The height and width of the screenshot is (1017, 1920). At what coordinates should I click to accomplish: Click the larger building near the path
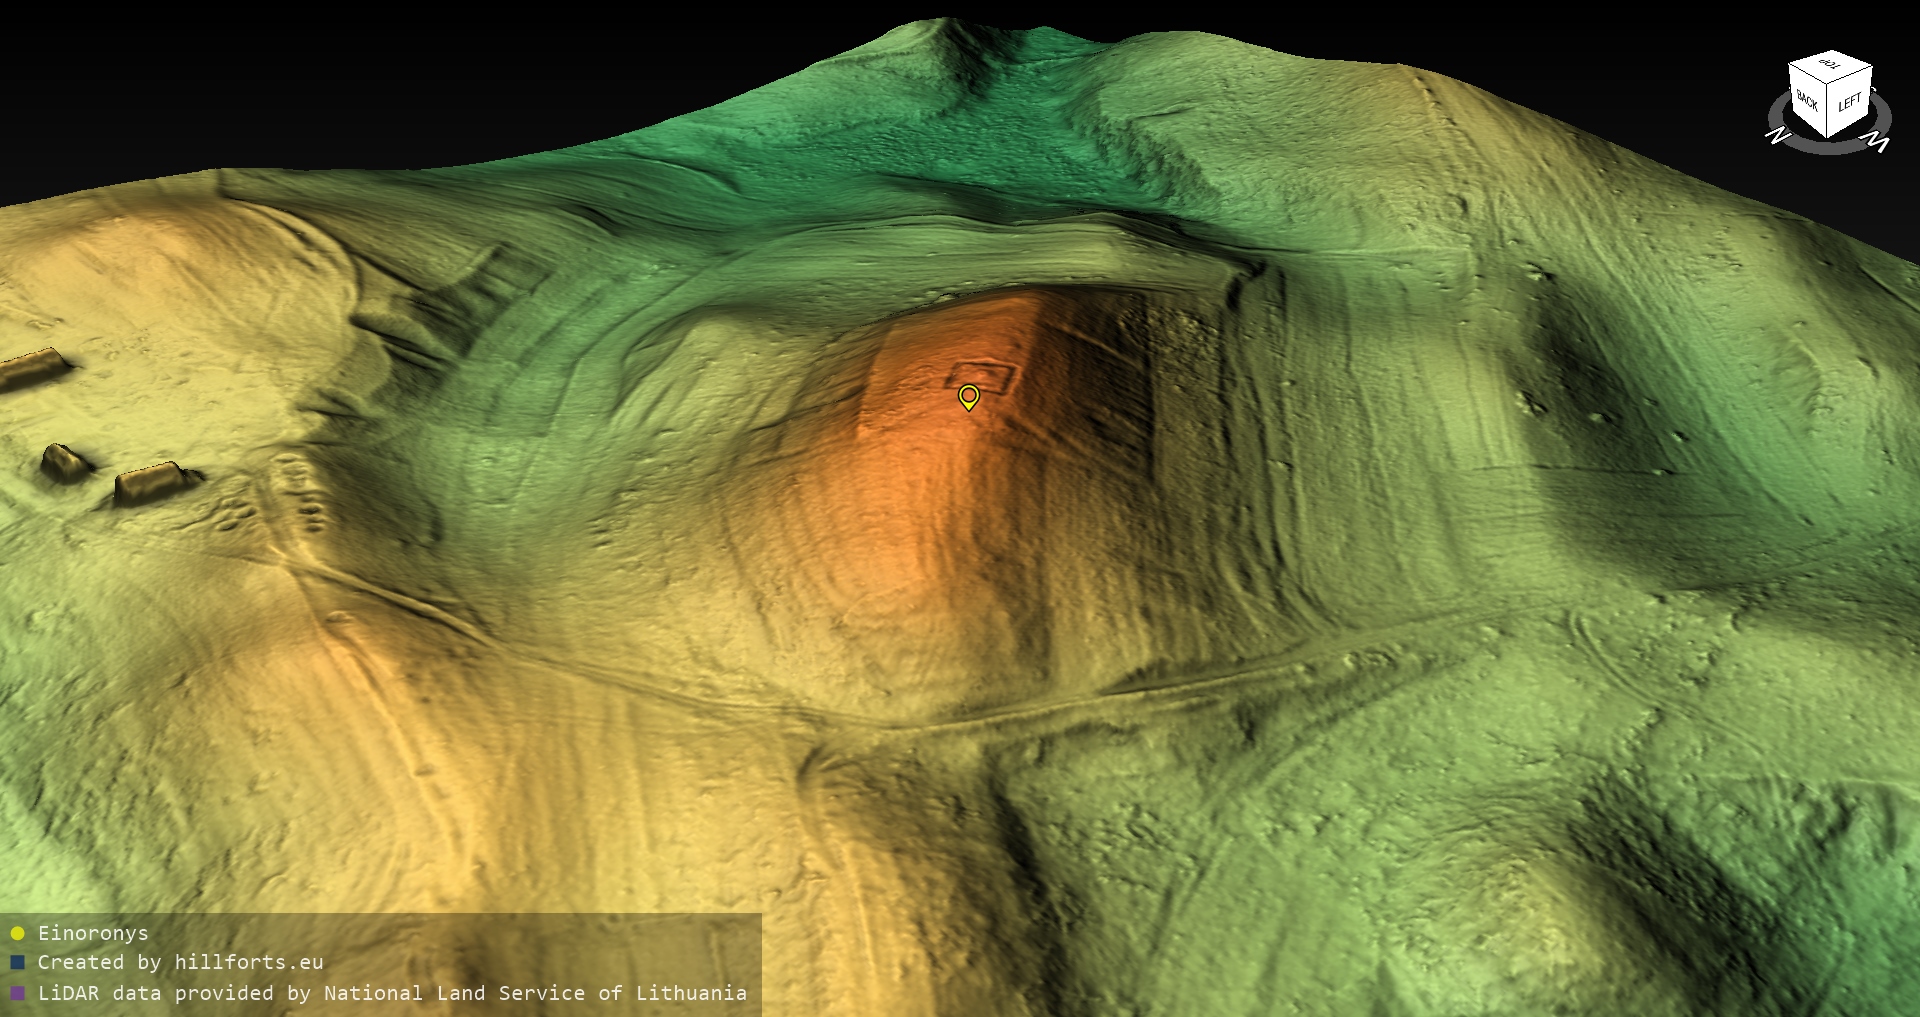click(153, 482)
